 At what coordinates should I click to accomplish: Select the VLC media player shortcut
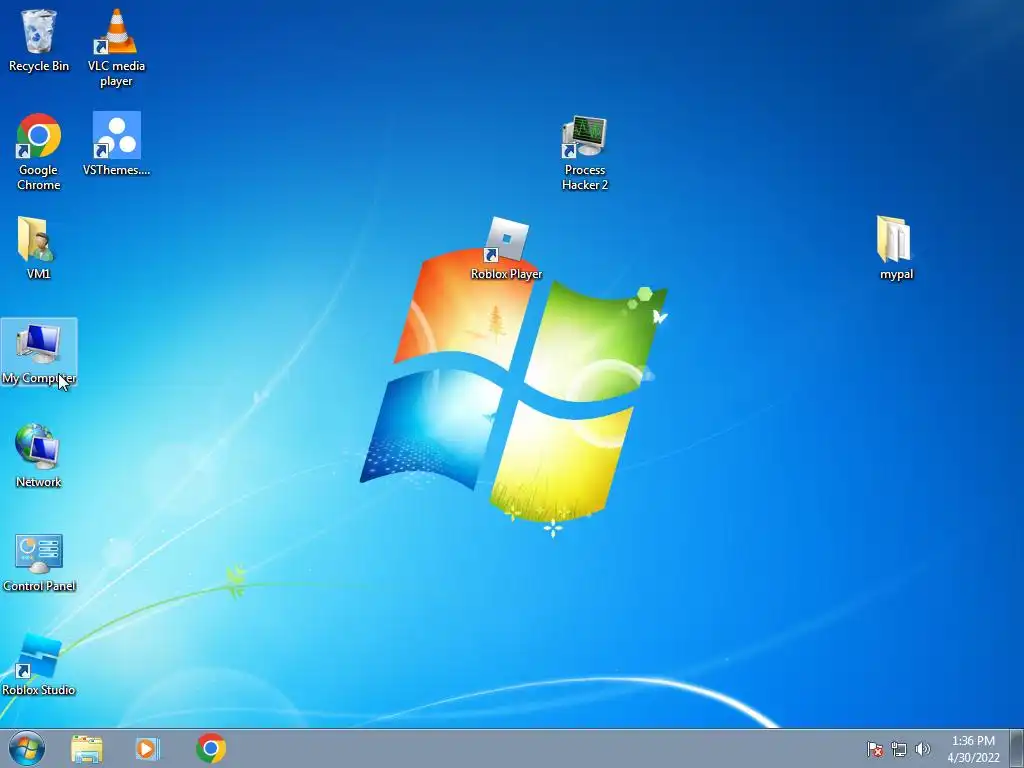pos(116,48)
